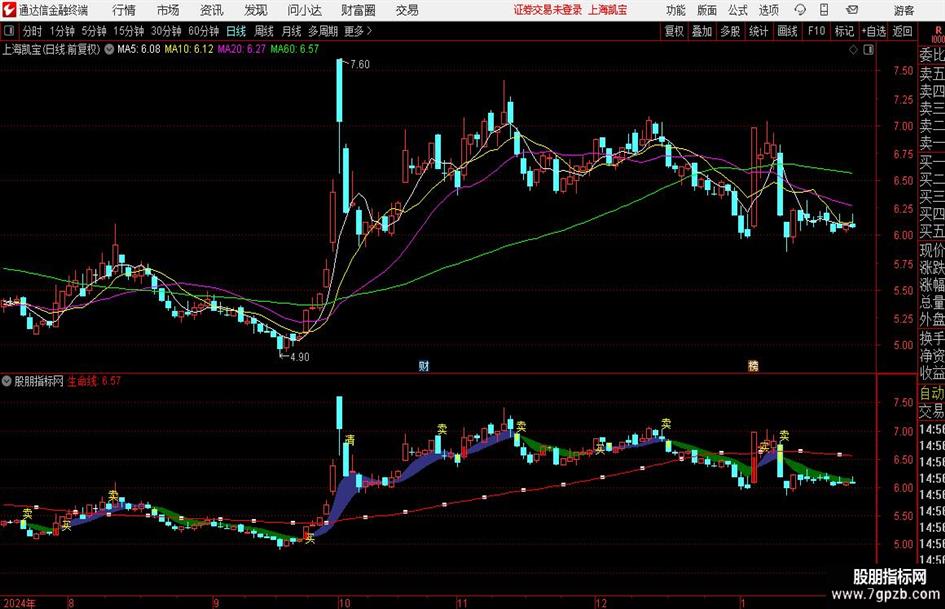Expand the main chart indicator dropdown arrow
The image size is (945, 609).
pos(109,49)
